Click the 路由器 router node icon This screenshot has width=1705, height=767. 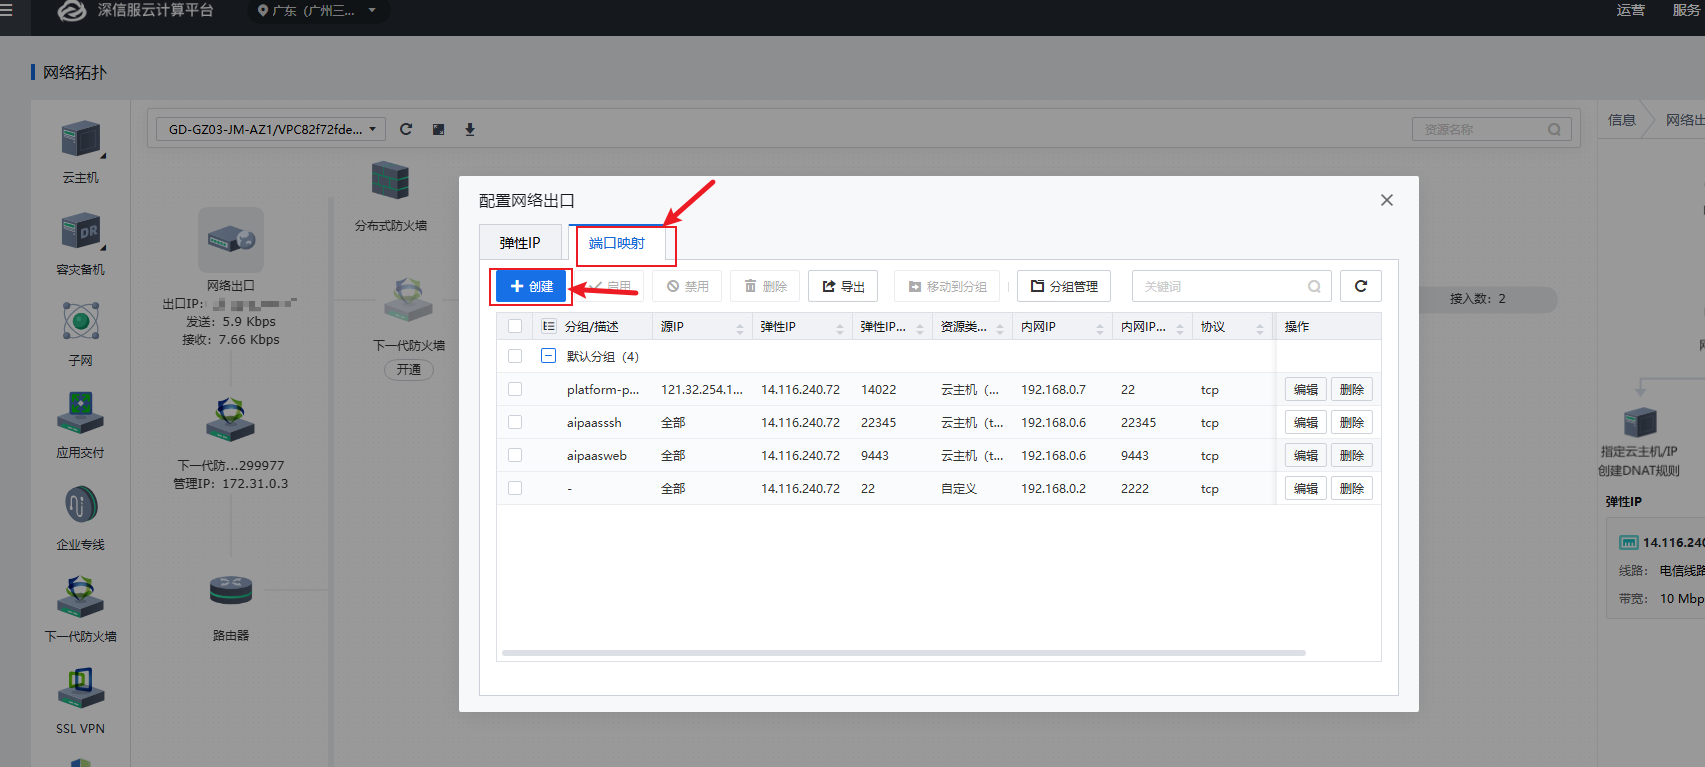click(231, 591)
